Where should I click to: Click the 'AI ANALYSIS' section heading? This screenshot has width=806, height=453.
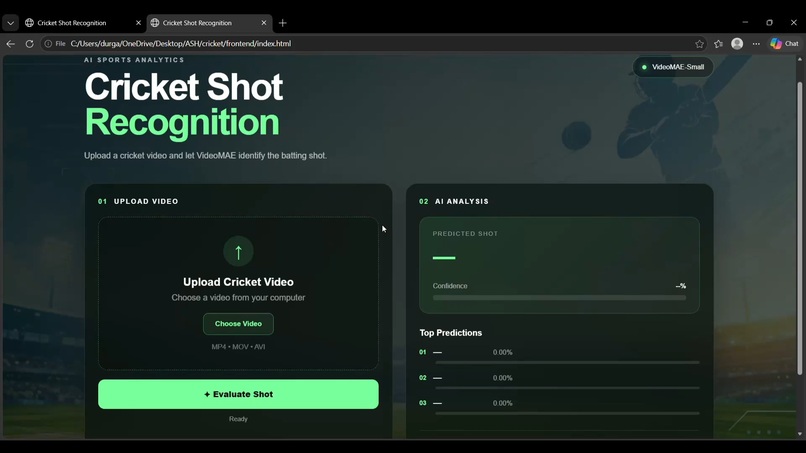(x=462, y=202)
